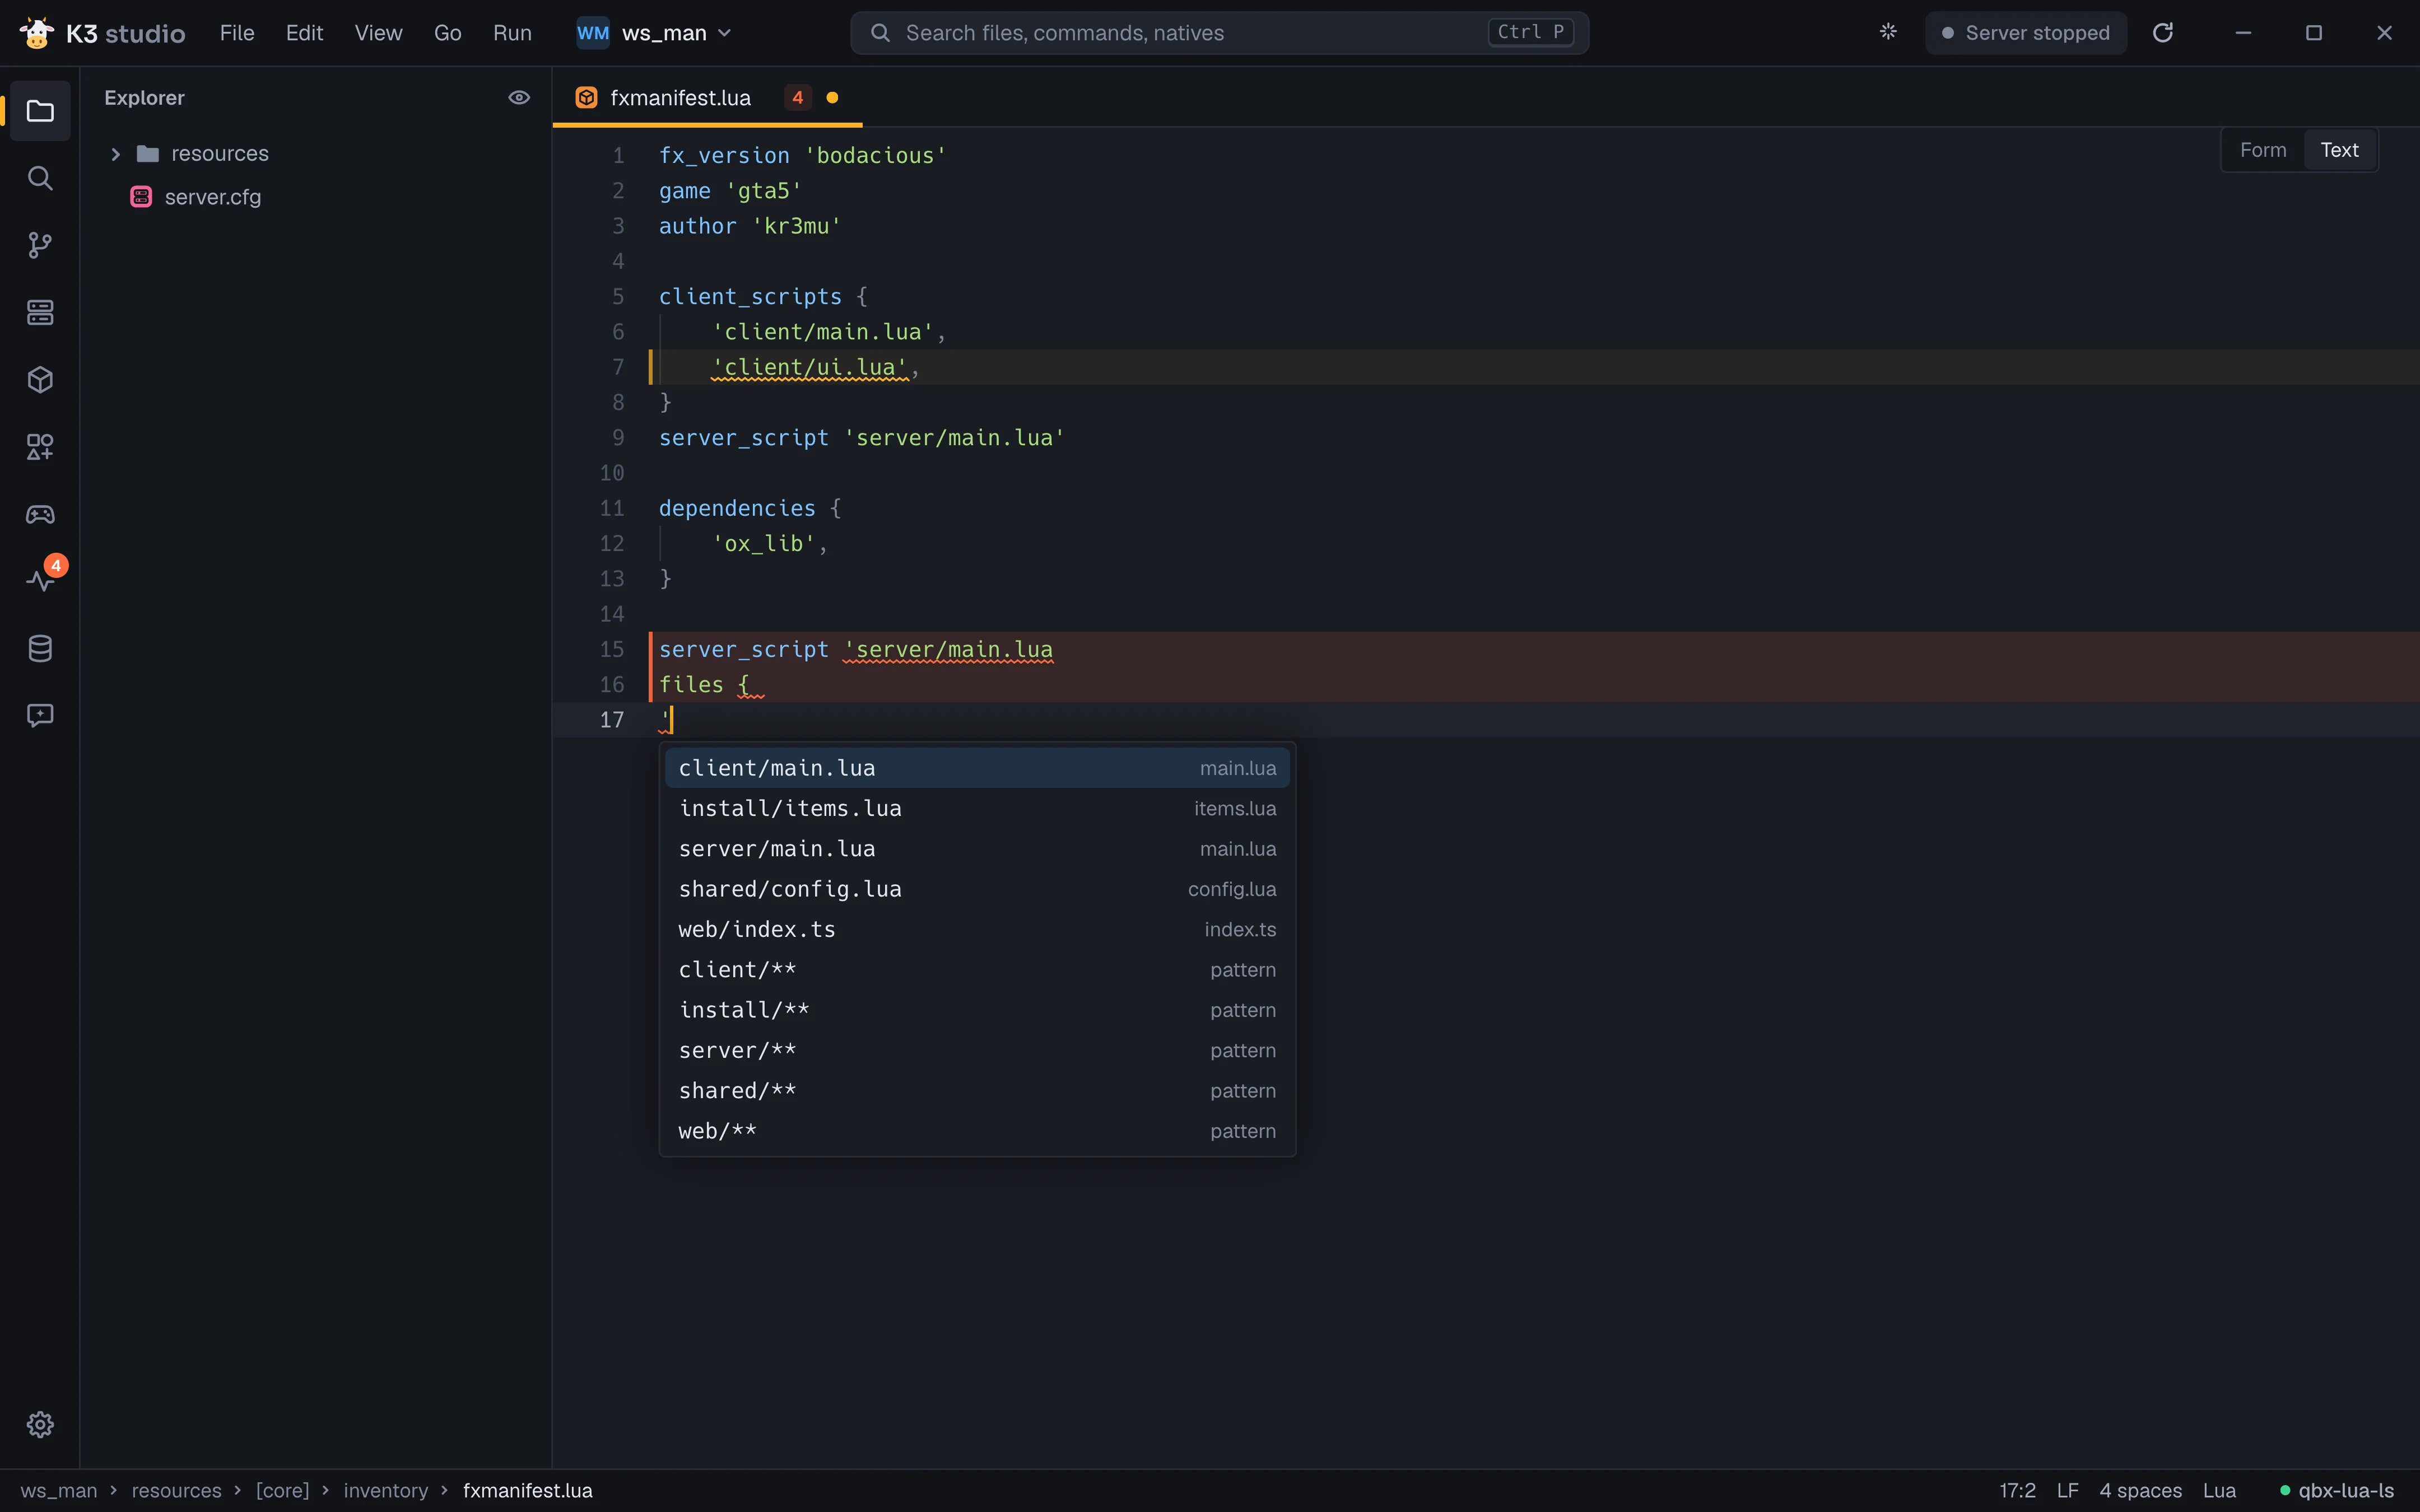This screenshot has height=1512, width=2420.
Task: Choose the install/items.lua completion suggestion
Action: (x=977, y=808)
